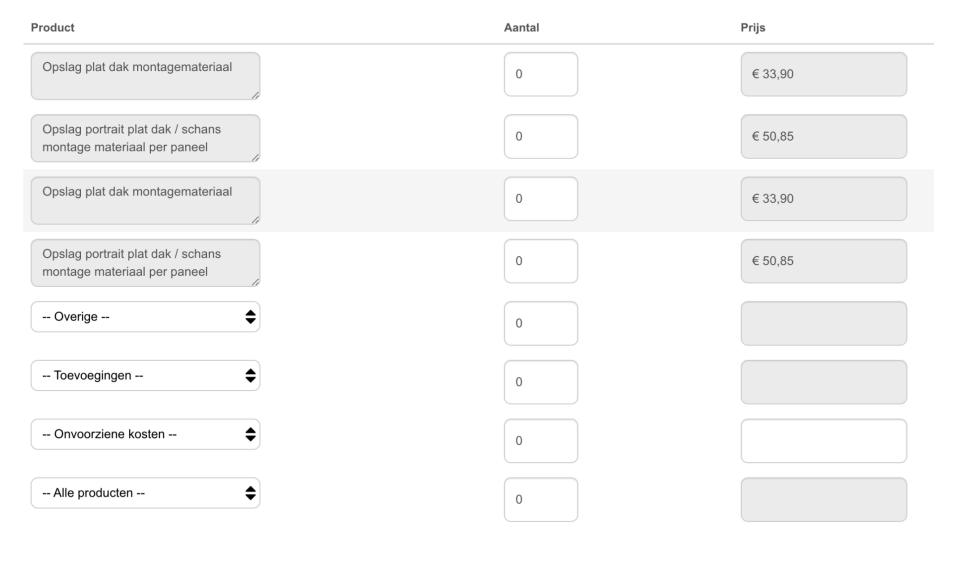Click the Aantal box next to Alle producten
The width and height of the screenshot is (970, 567).
pyautogui.click(x=540, y=499)
